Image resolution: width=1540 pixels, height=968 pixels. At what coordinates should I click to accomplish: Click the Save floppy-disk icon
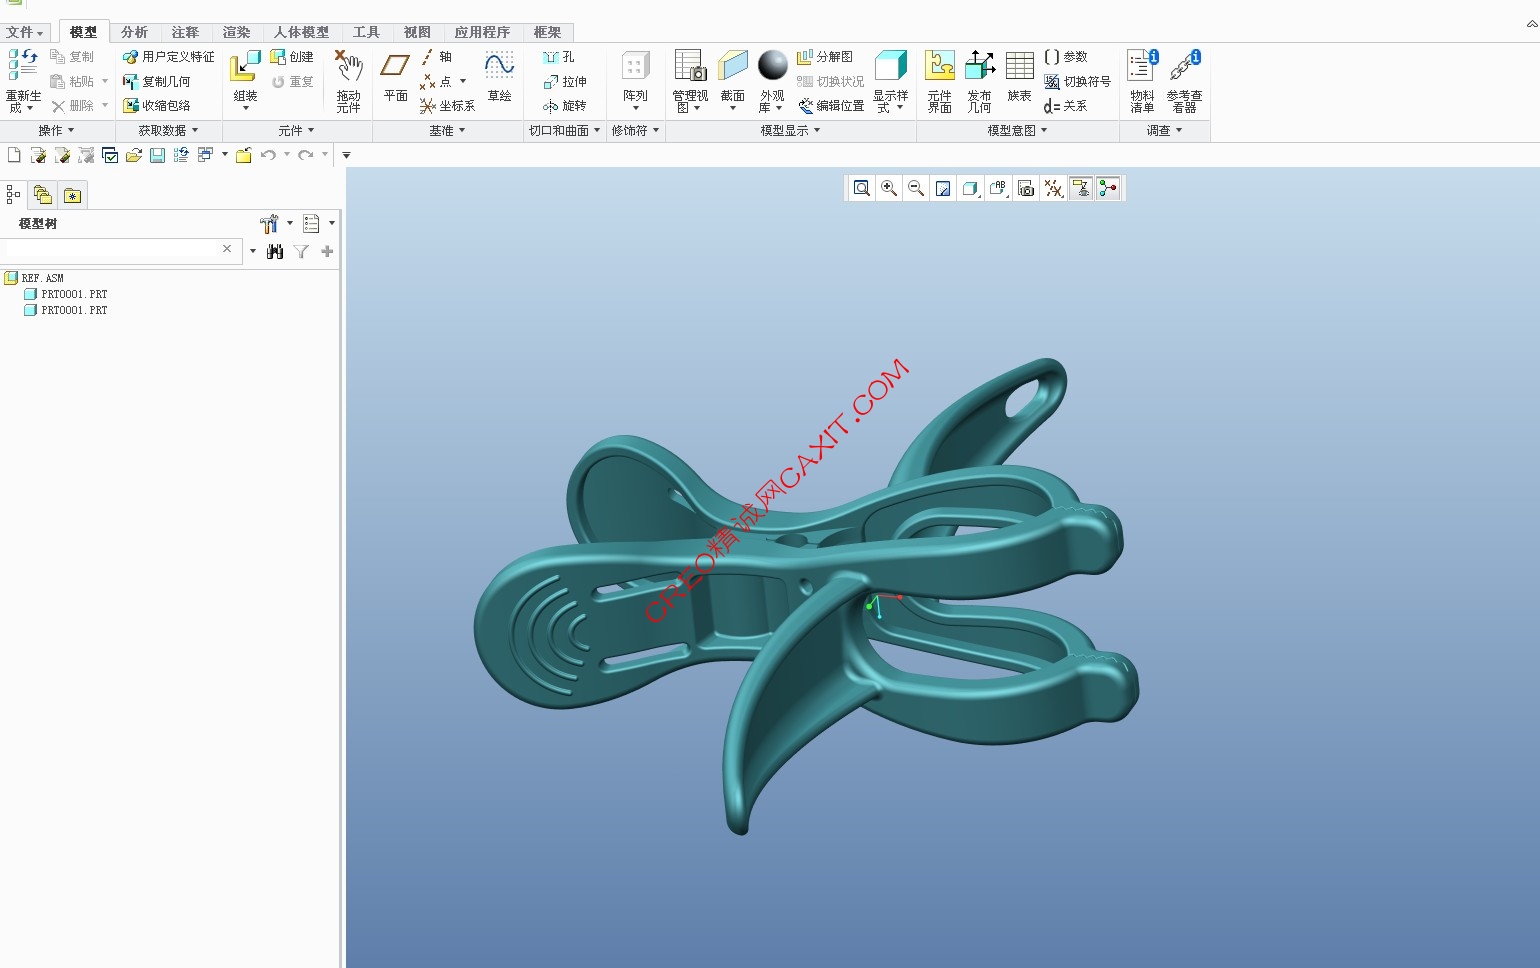point(157,155)
